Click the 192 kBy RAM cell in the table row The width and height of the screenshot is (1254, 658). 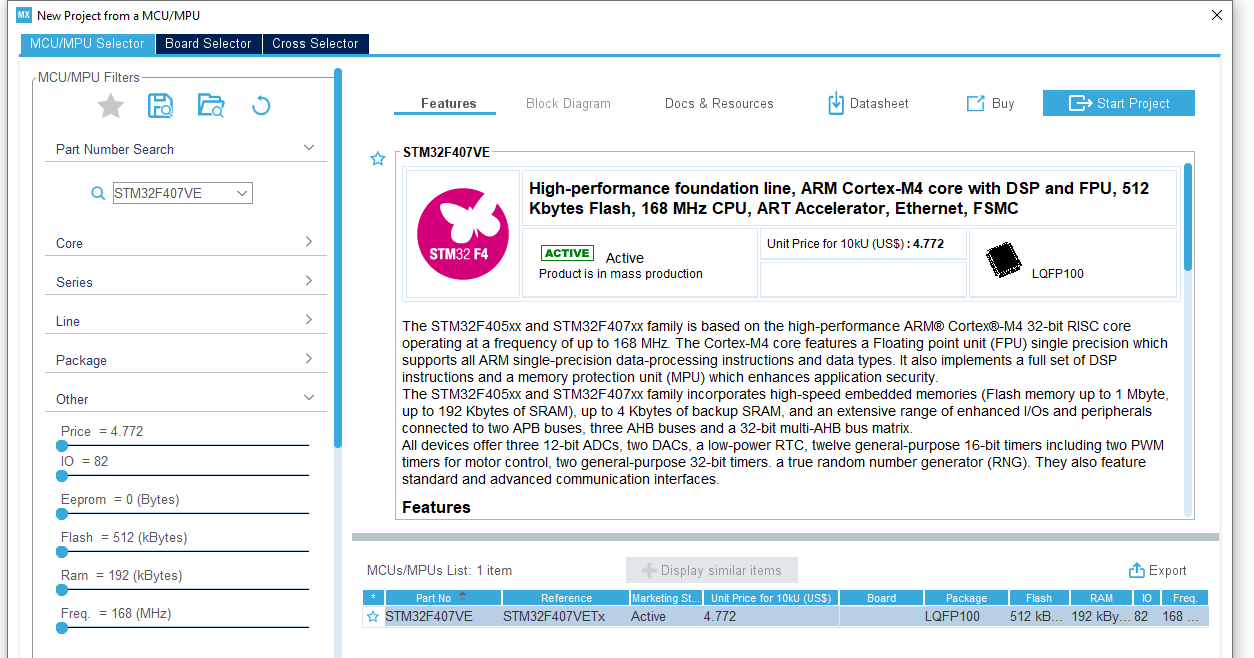pos(1100,617)
